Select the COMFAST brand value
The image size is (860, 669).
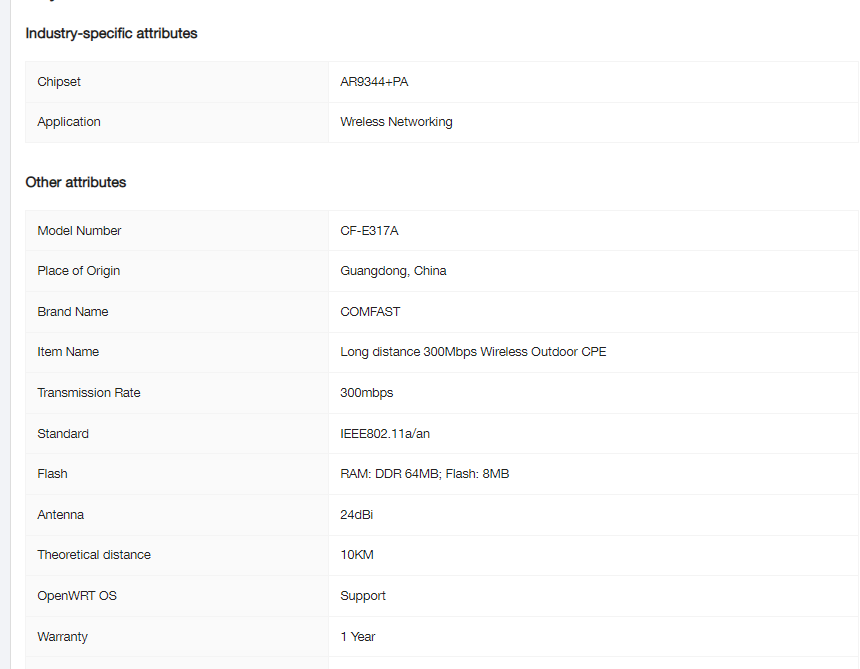[370, 312]
